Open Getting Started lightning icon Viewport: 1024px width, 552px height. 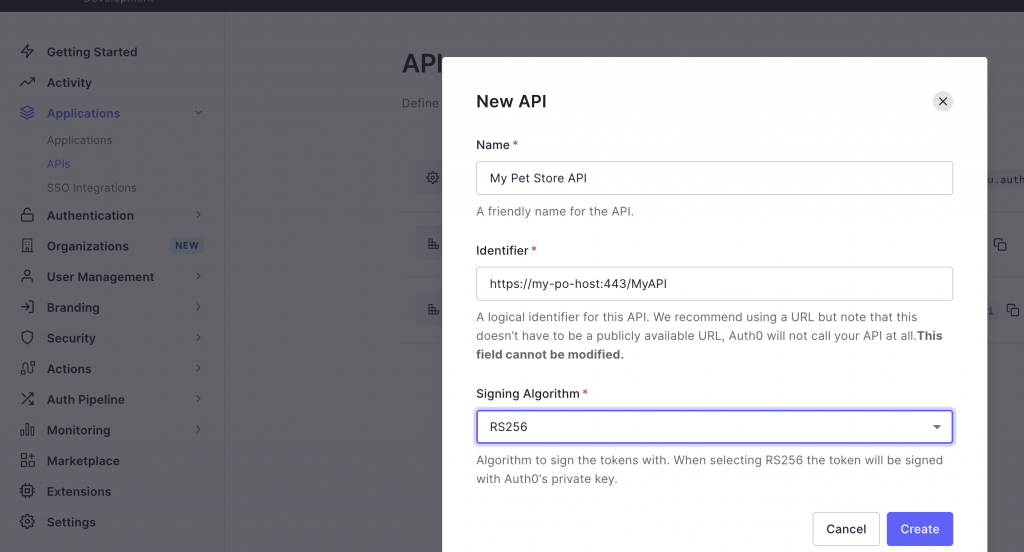coord(27,51)
